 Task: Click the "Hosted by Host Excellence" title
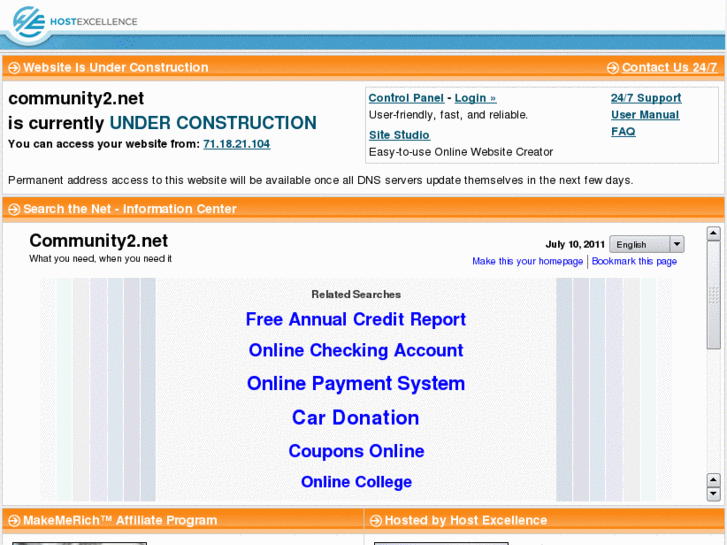pyautogui.click(x=466, y=520)
